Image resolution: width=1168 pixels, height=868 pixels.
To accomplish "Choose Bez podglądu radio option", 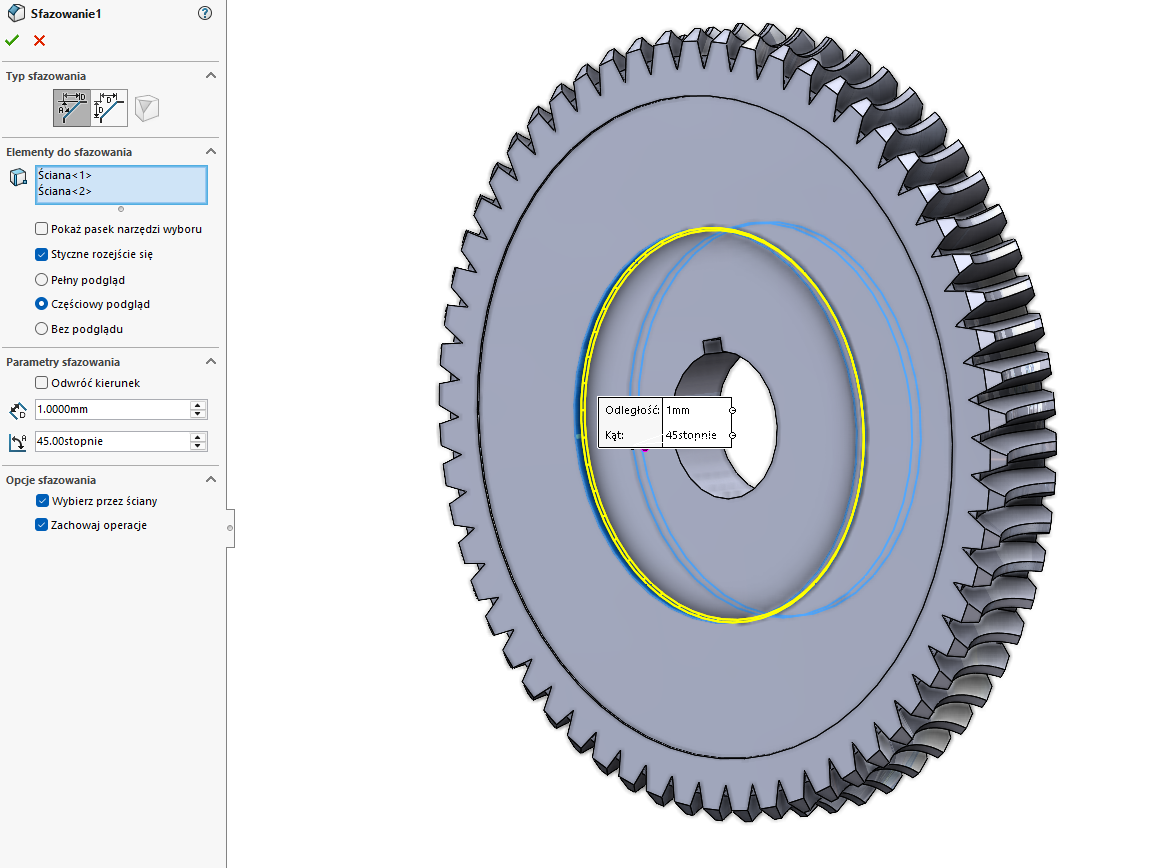I will point(42,329).
